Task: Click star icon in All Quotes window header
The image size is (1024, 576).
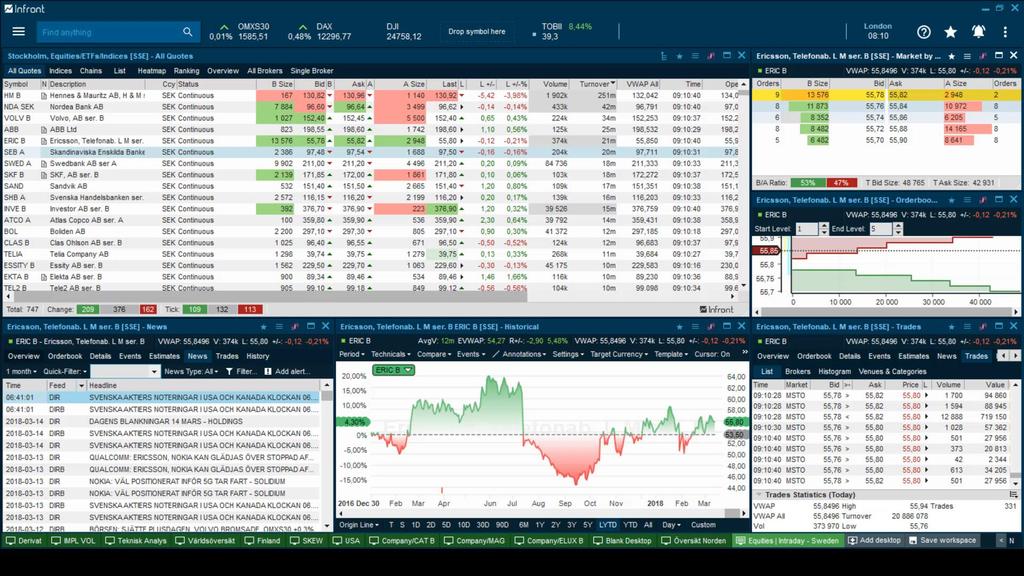Action: click(679, 56)
